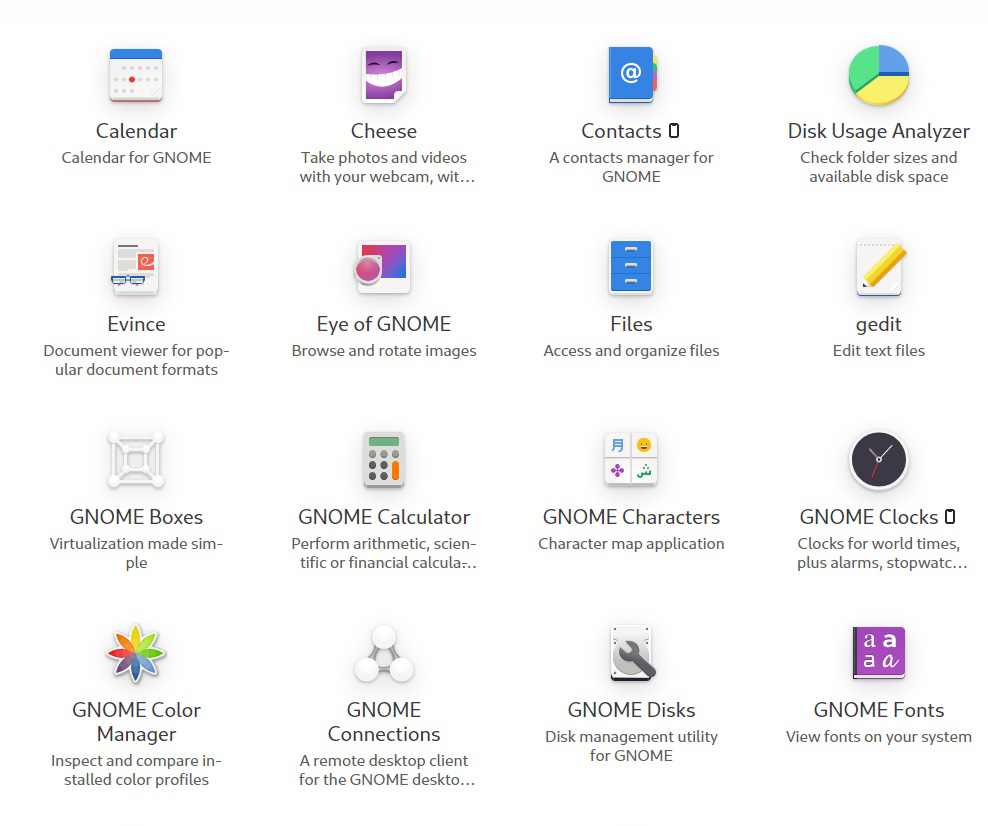Select the Disk Usage Analyzer title
The image size is (988, 826).
pos(878,131)
